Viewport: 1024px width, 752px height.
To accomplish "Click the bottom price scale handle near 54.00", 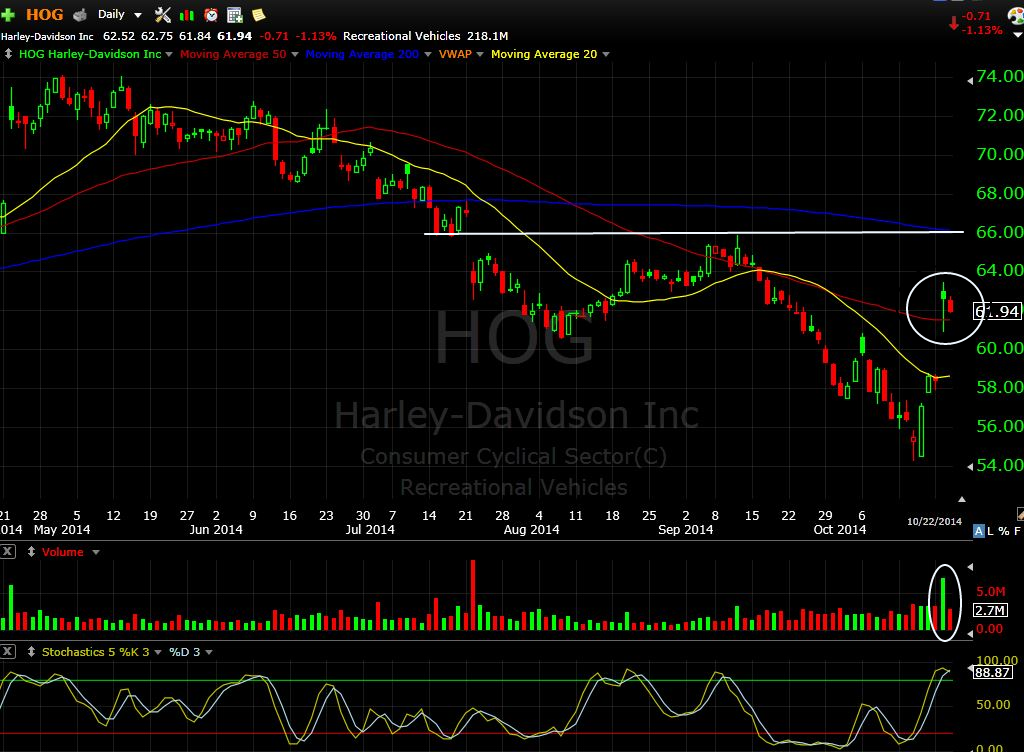I will pos(970,466).
